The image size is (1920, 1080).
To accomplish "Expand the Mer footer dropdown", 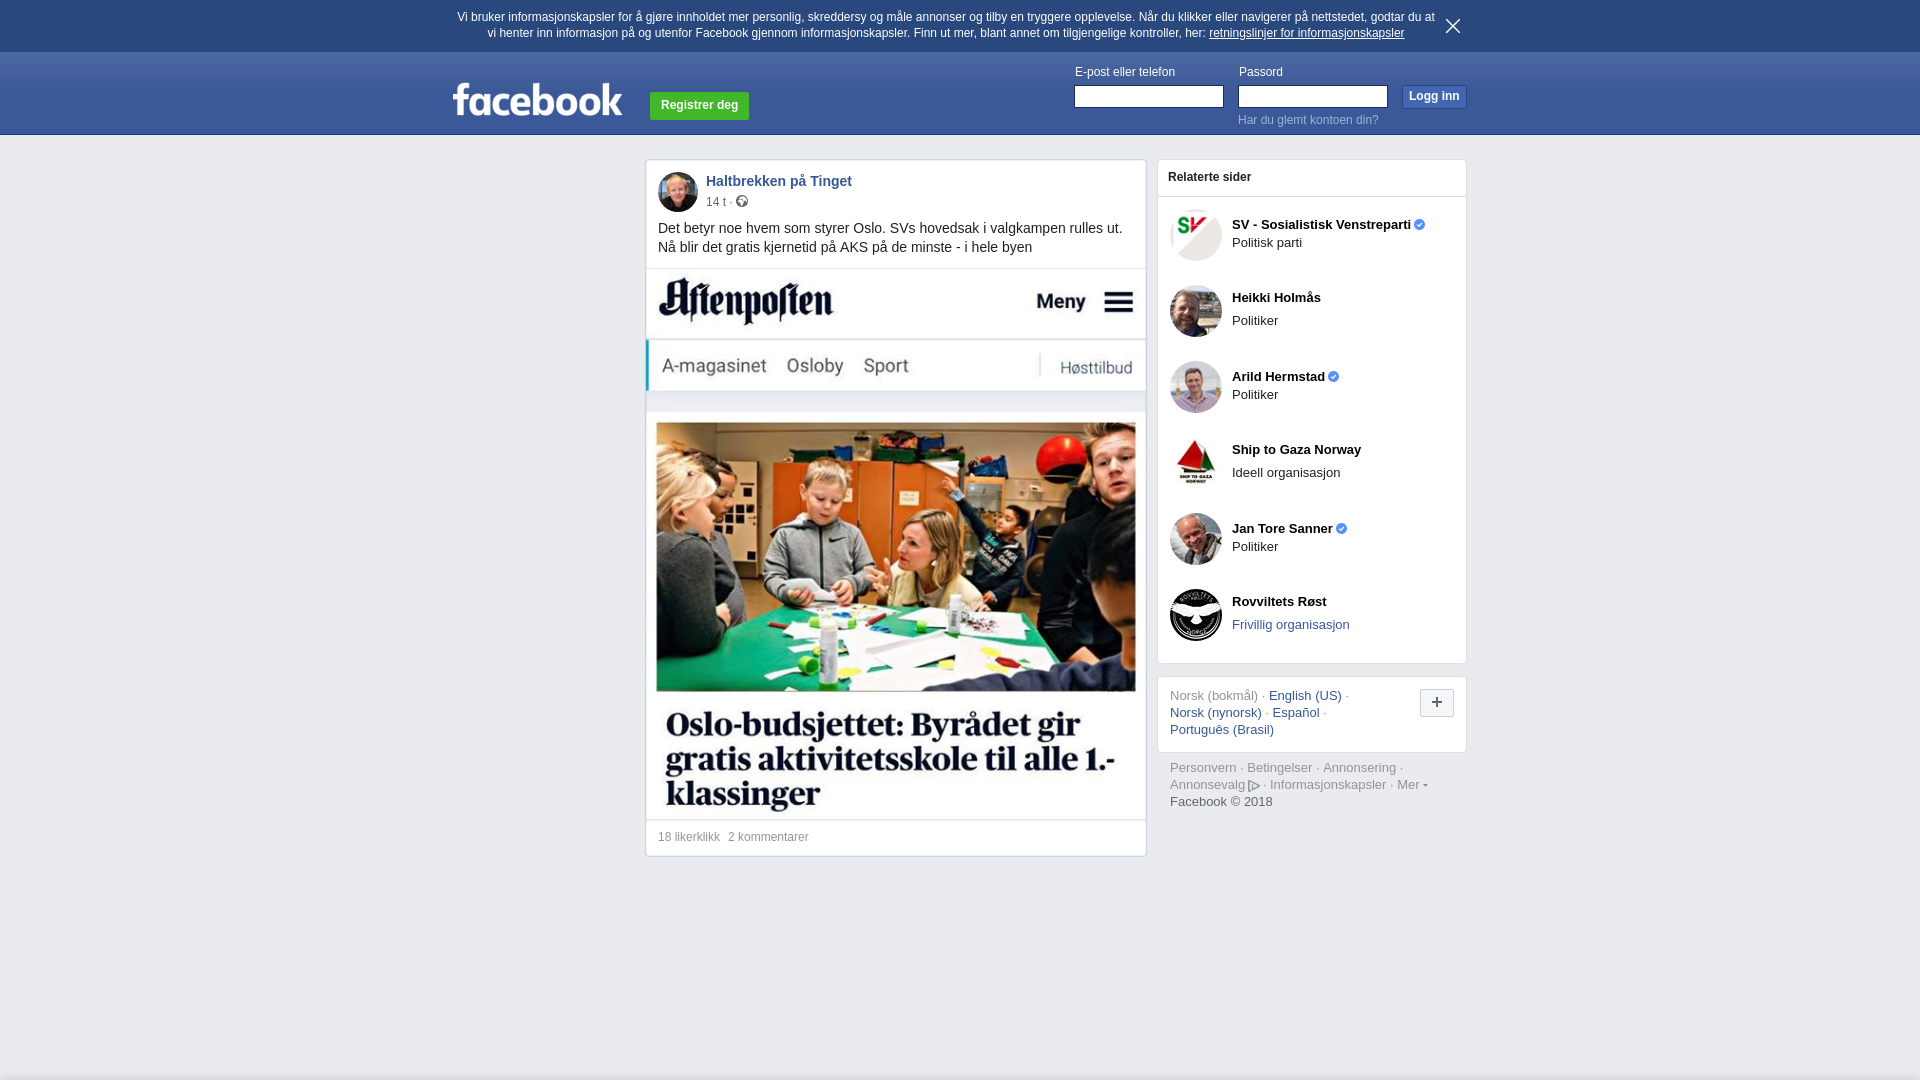I will 1412,785.
